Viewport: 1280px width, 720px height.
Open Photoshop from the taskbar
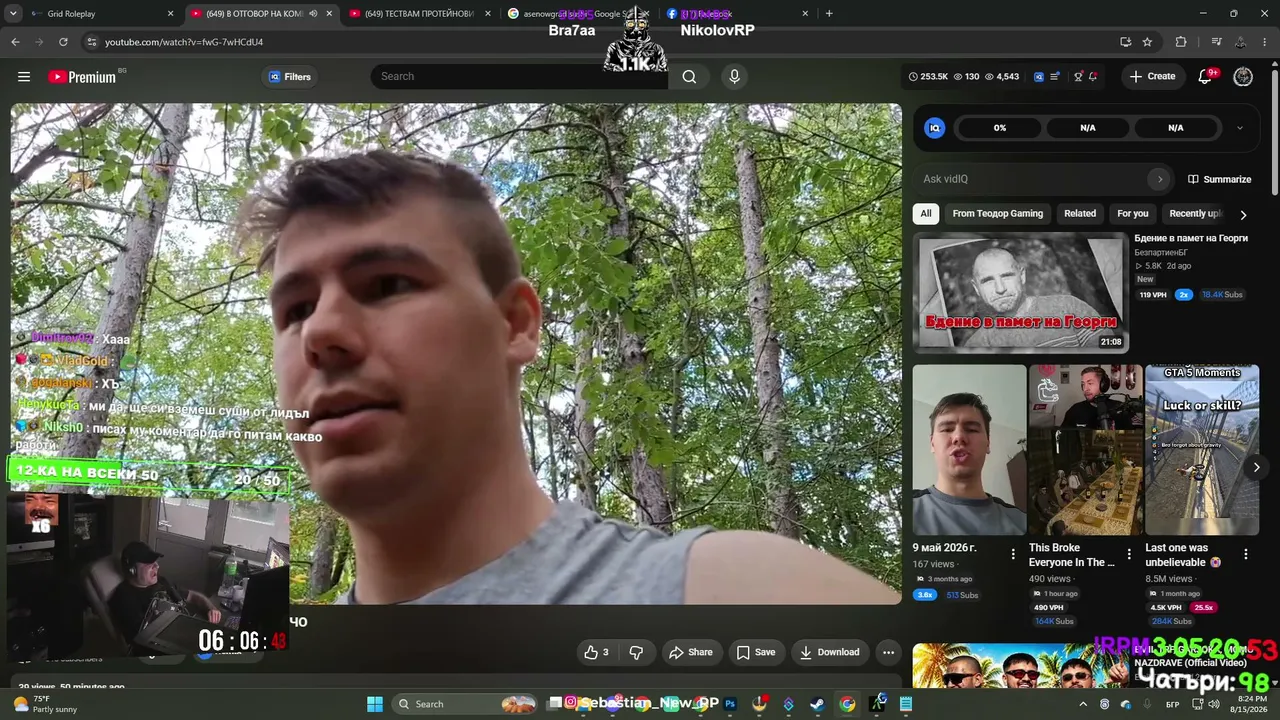click(730, 704)
